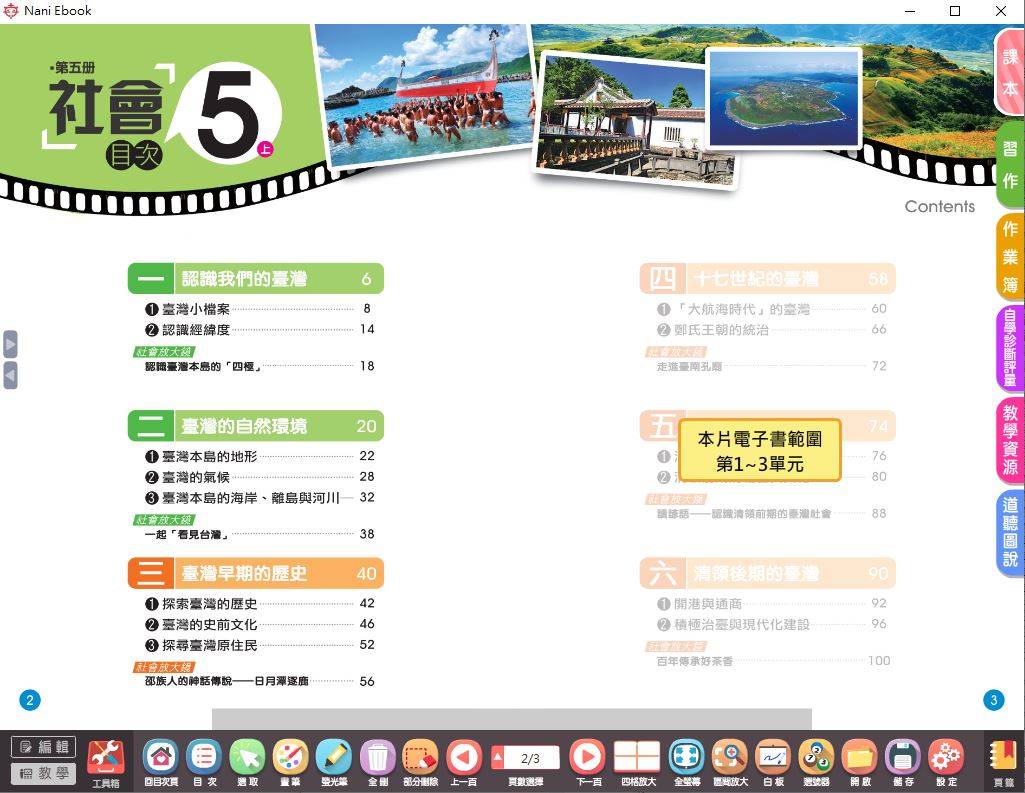Jump to unit 一 認識我們的臺灣
This screenshot has width=1025, height=793.
256,278
